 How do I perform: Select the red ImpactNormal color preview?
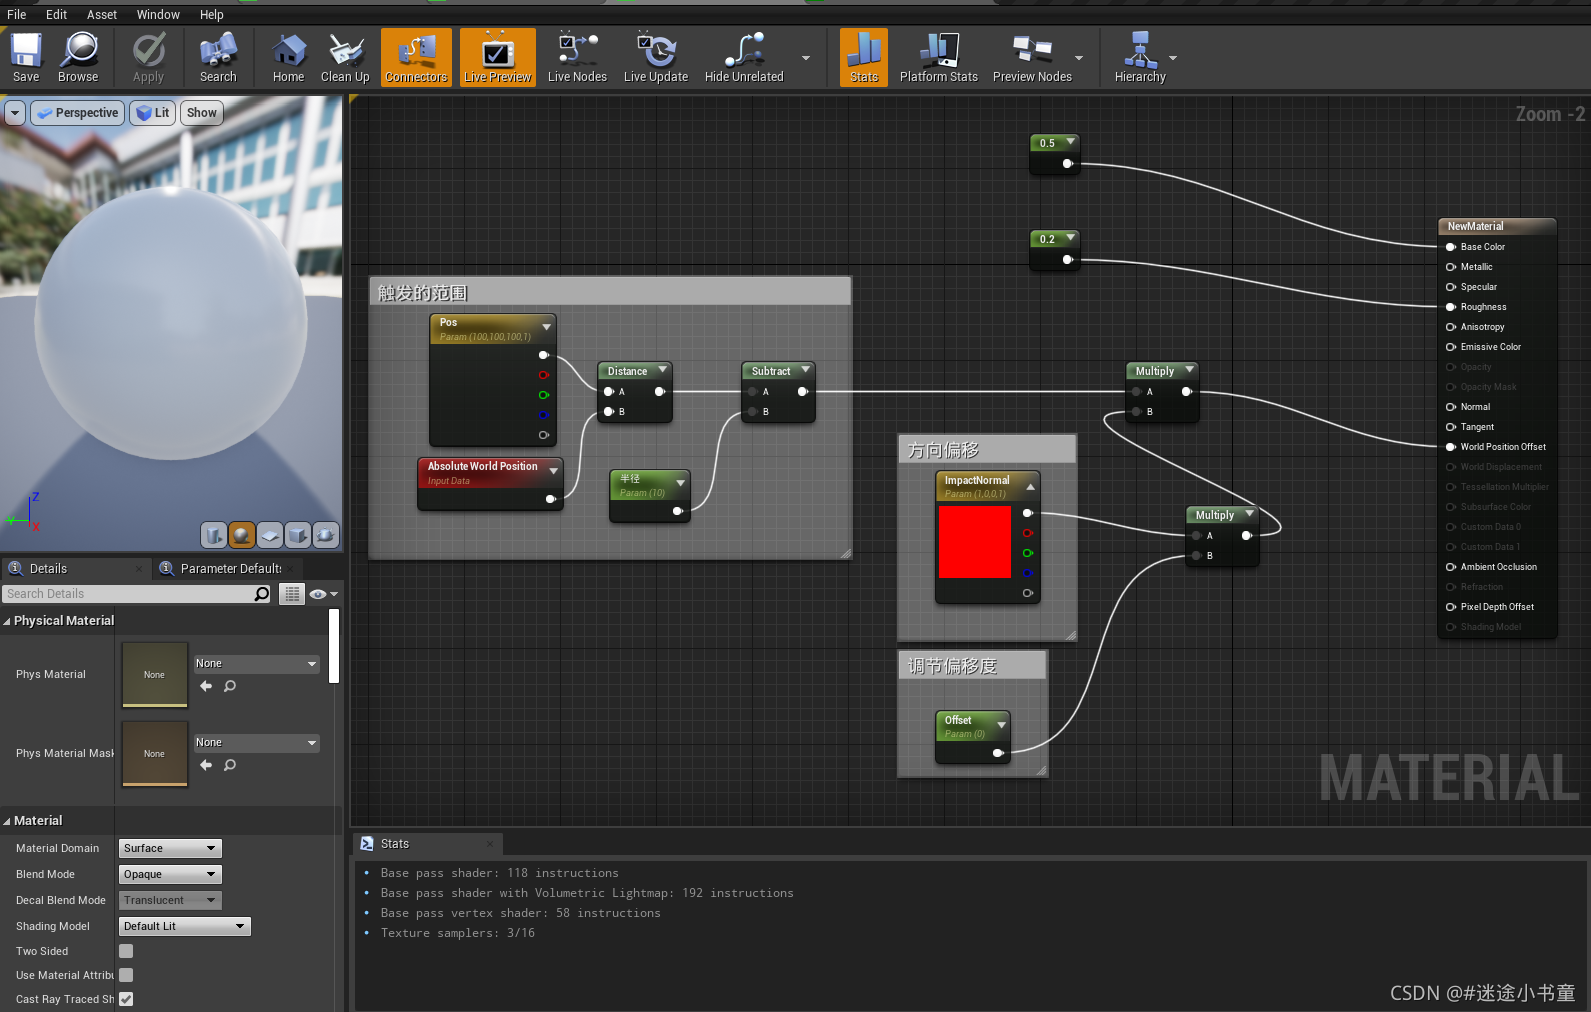click(975, 542)
